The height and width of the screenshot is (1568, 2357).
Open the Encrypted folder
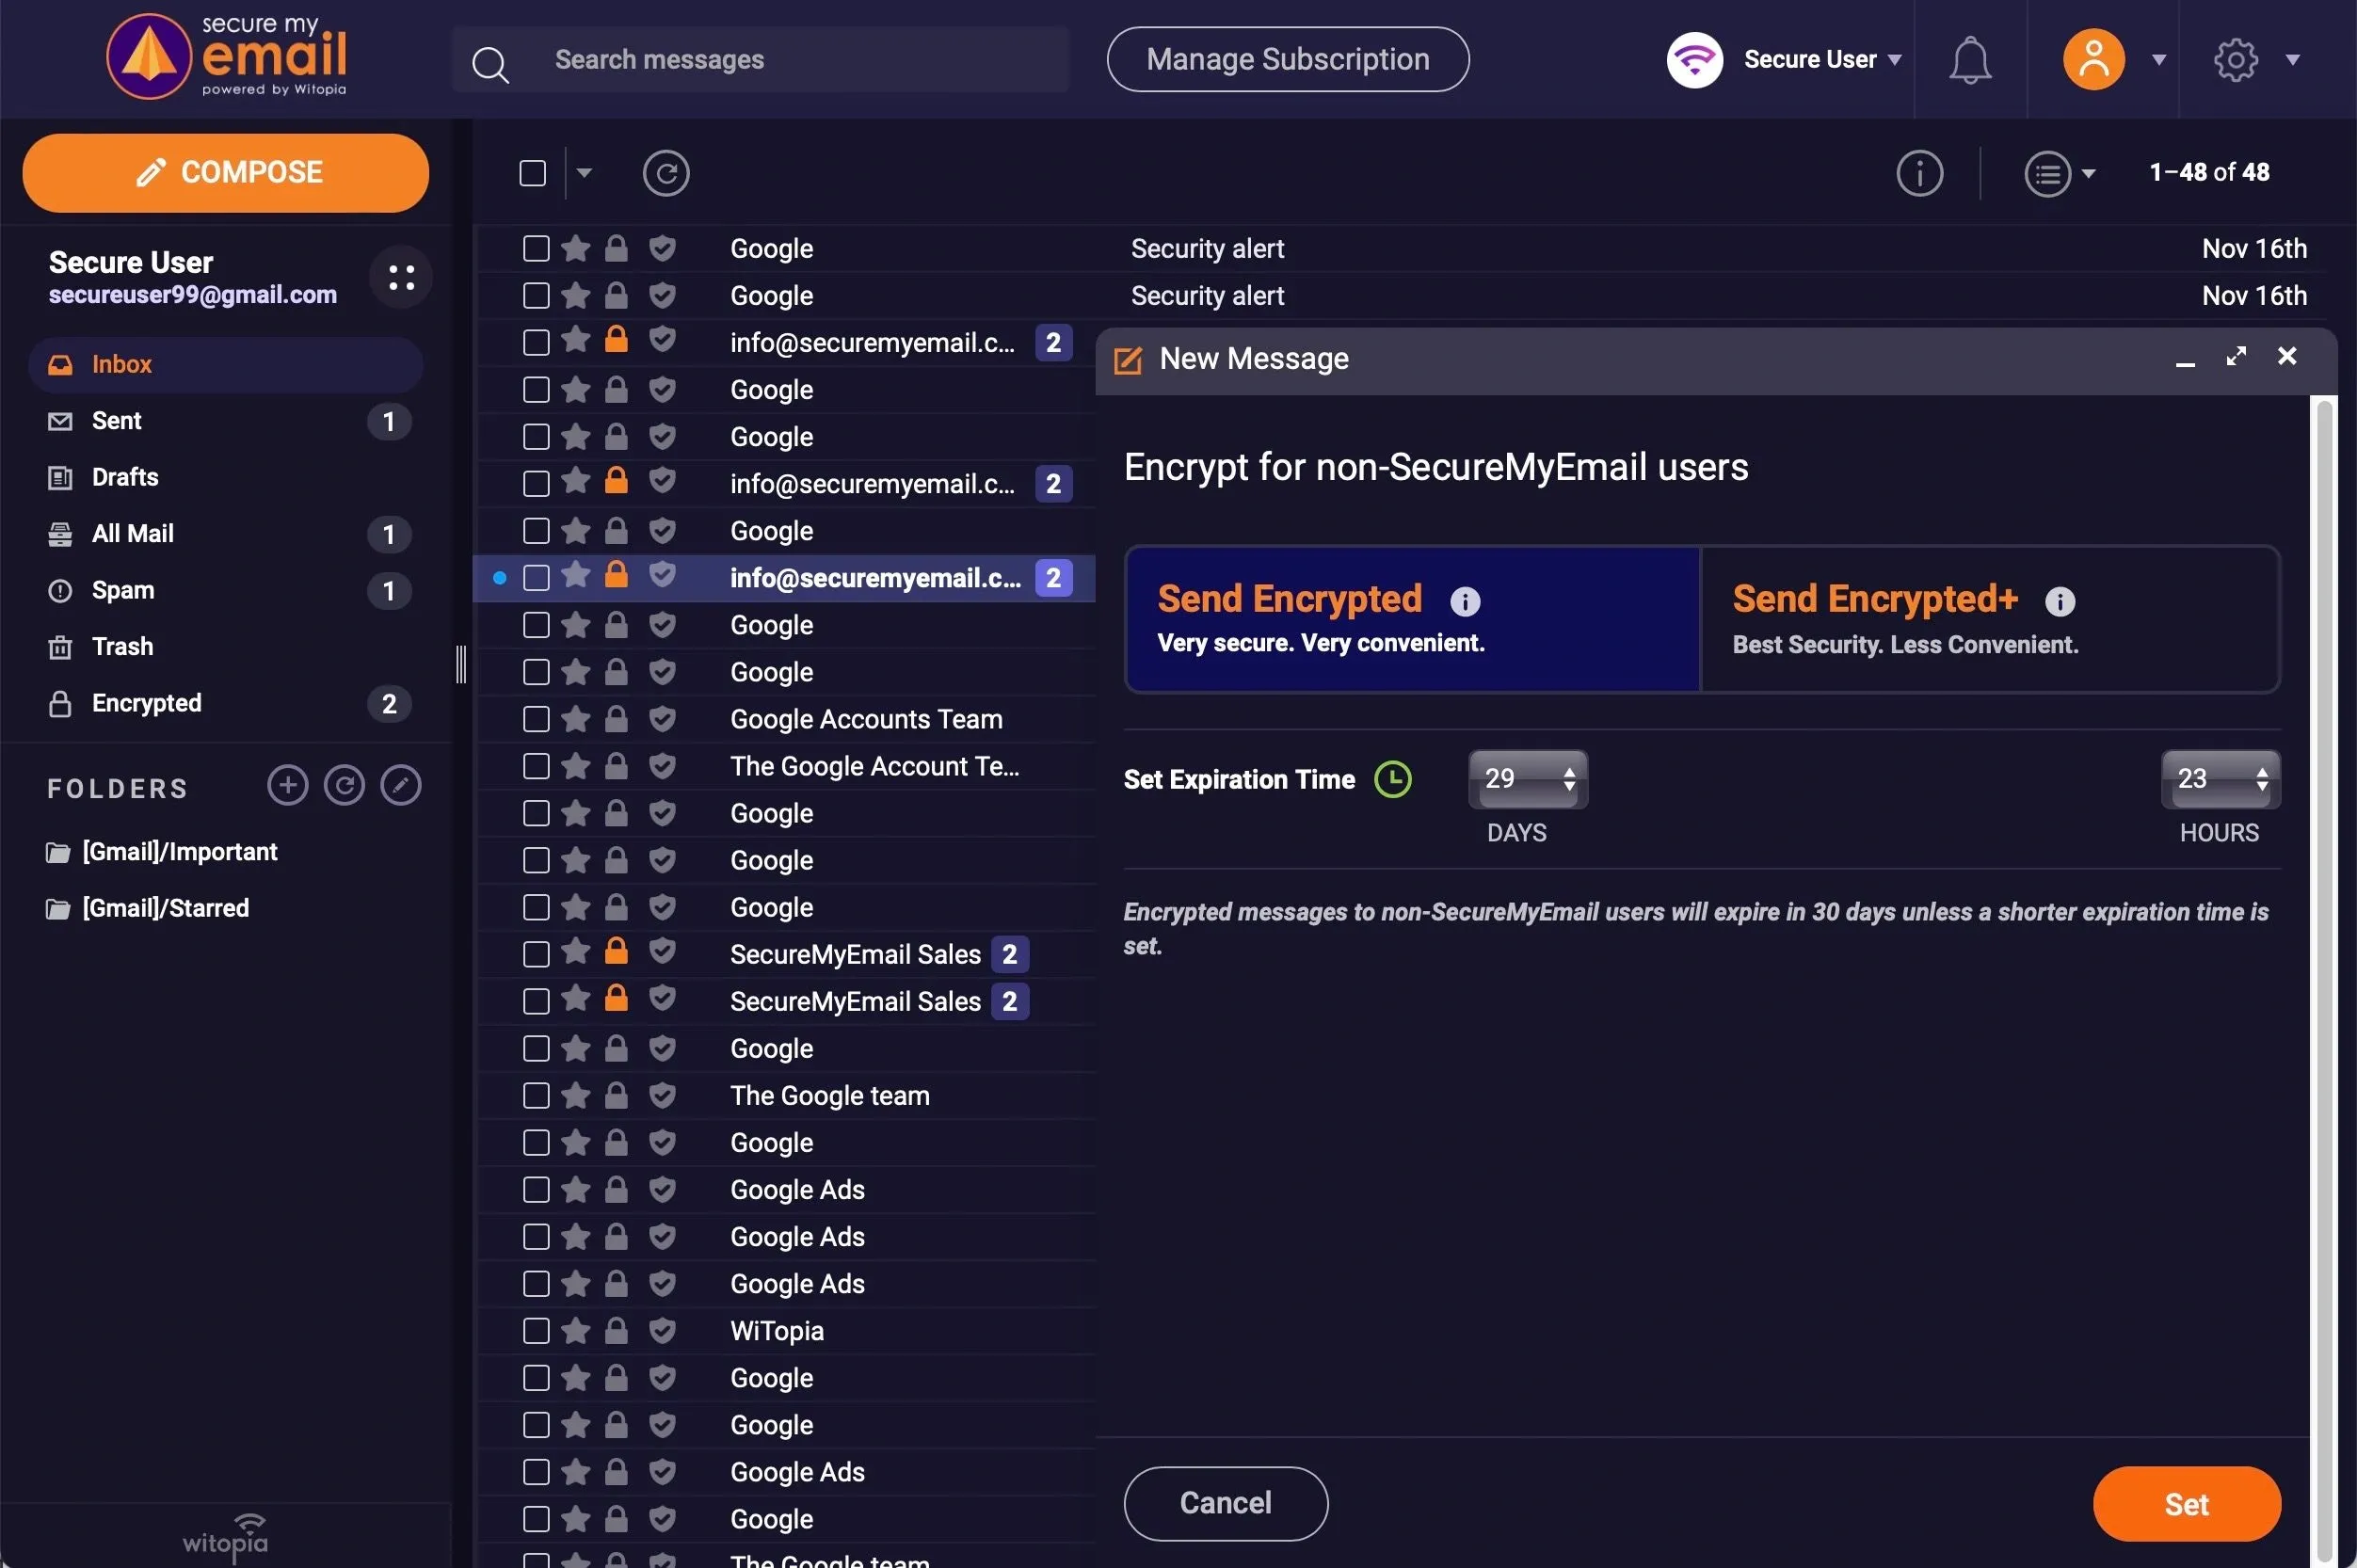[x=147, y=703]
